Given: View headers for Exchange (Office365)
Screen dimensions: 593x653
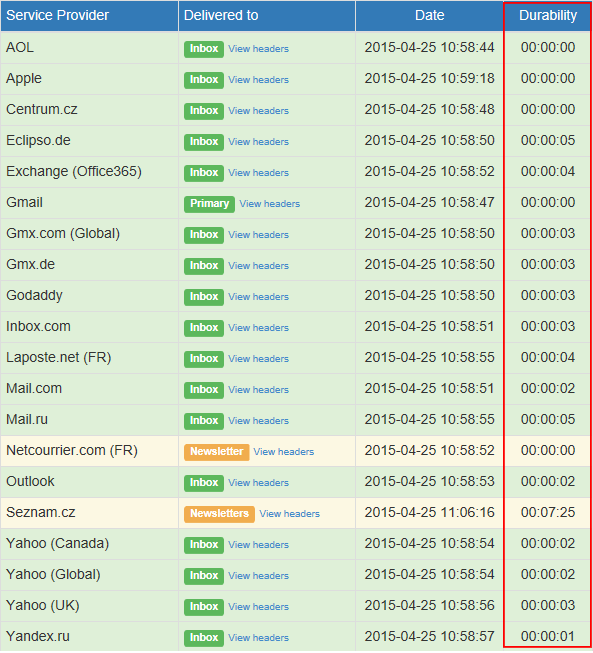Looking at the screenshot, I should click(258, 173).
